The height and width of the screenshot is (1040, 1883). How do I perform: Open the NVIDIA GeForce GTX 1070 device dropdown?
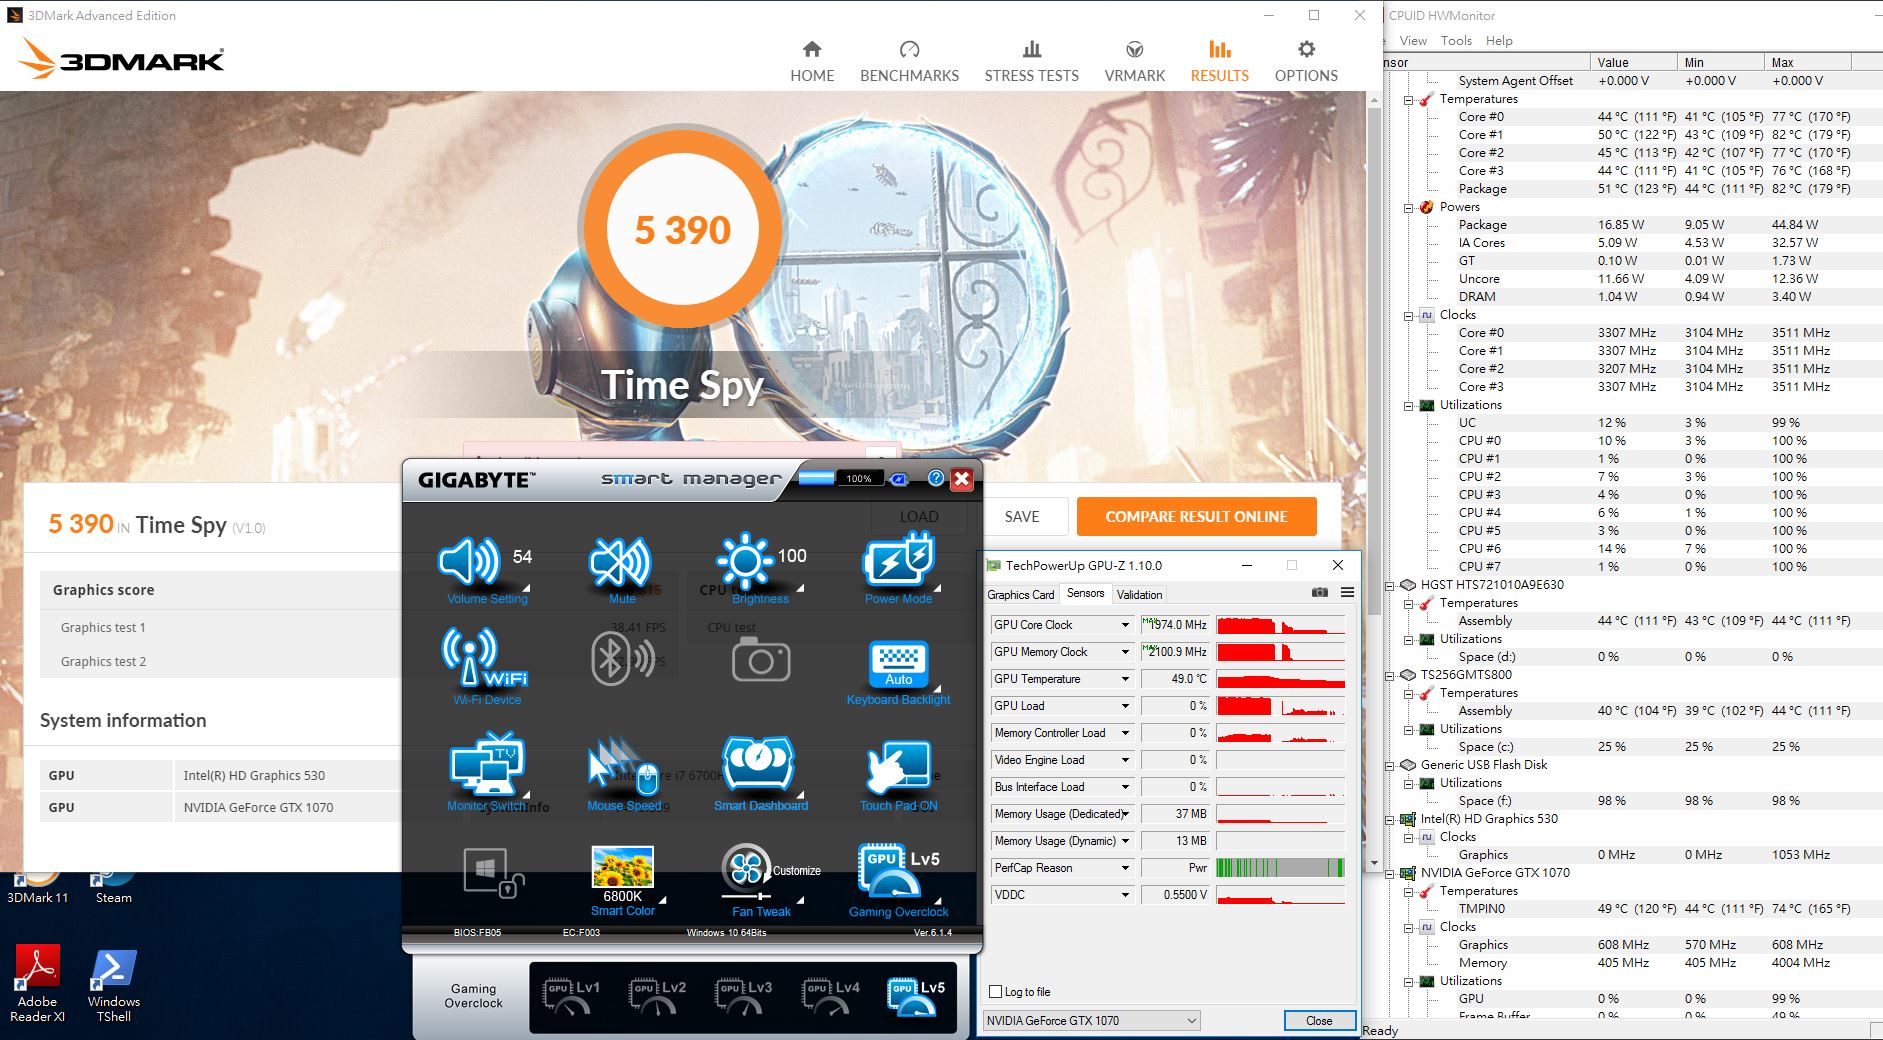point(1091,1020)
